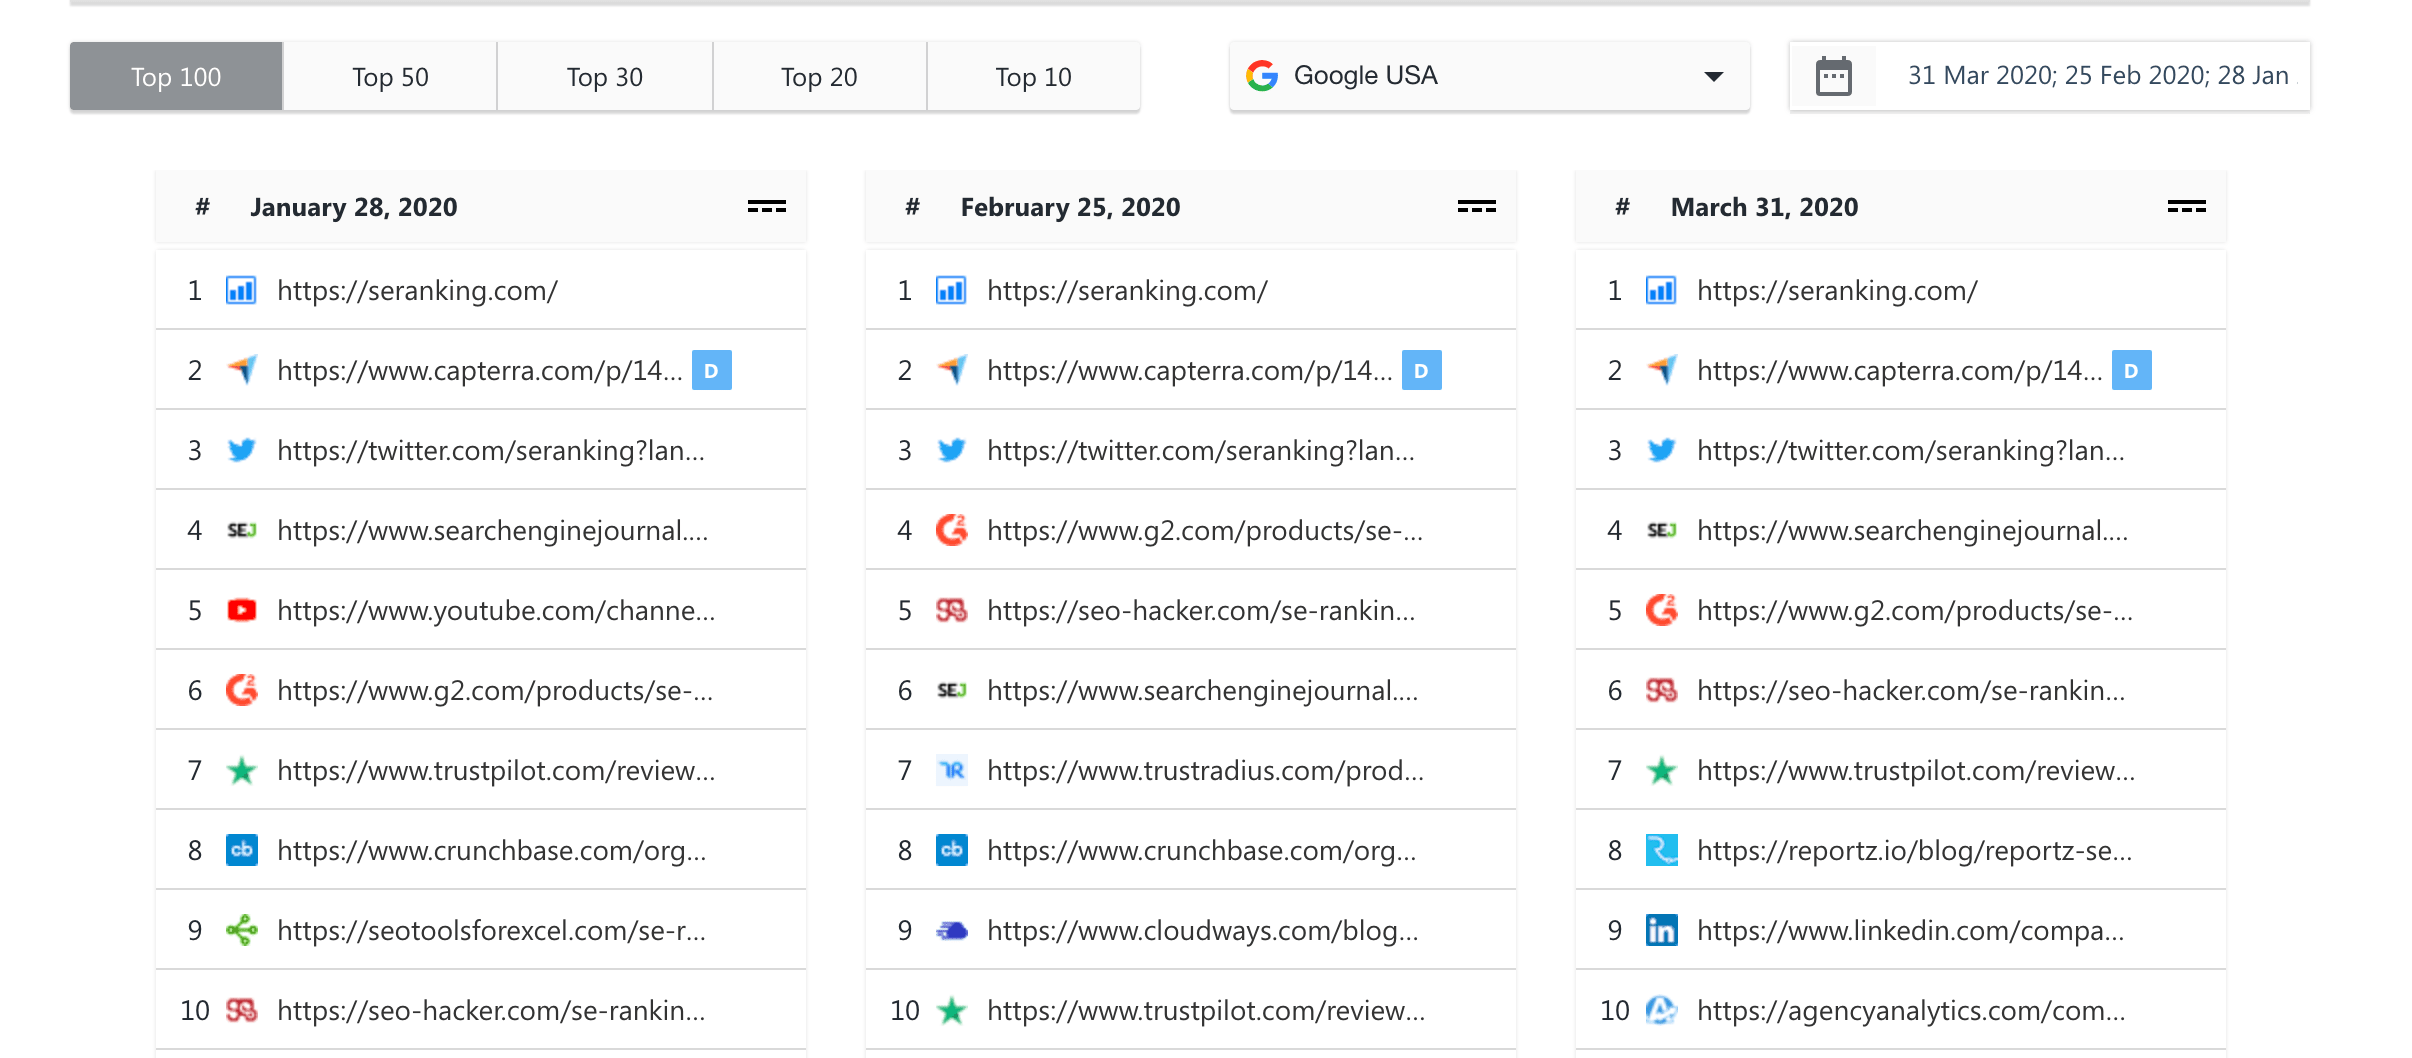Click the Trustpilot star icon in January rank 7
The image size is (2412, 1058).
click(242, 771)
